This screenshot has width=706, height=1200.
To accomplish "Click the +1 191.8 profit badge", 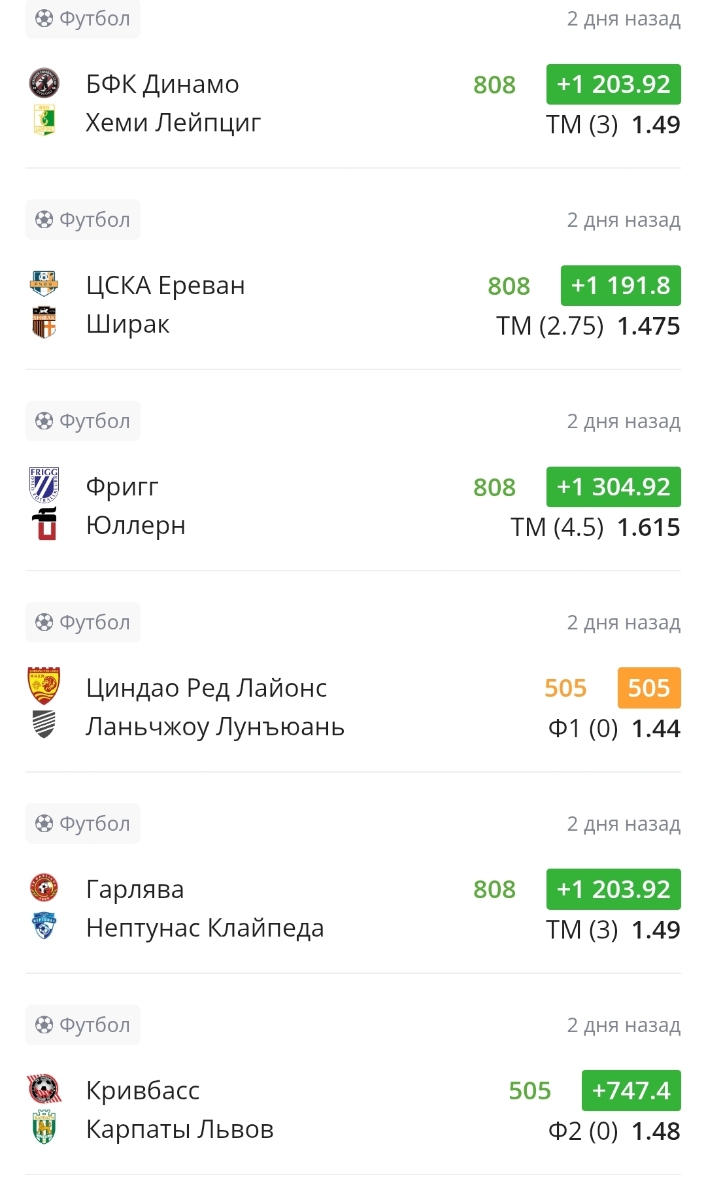I will click(x=620, y=286).
